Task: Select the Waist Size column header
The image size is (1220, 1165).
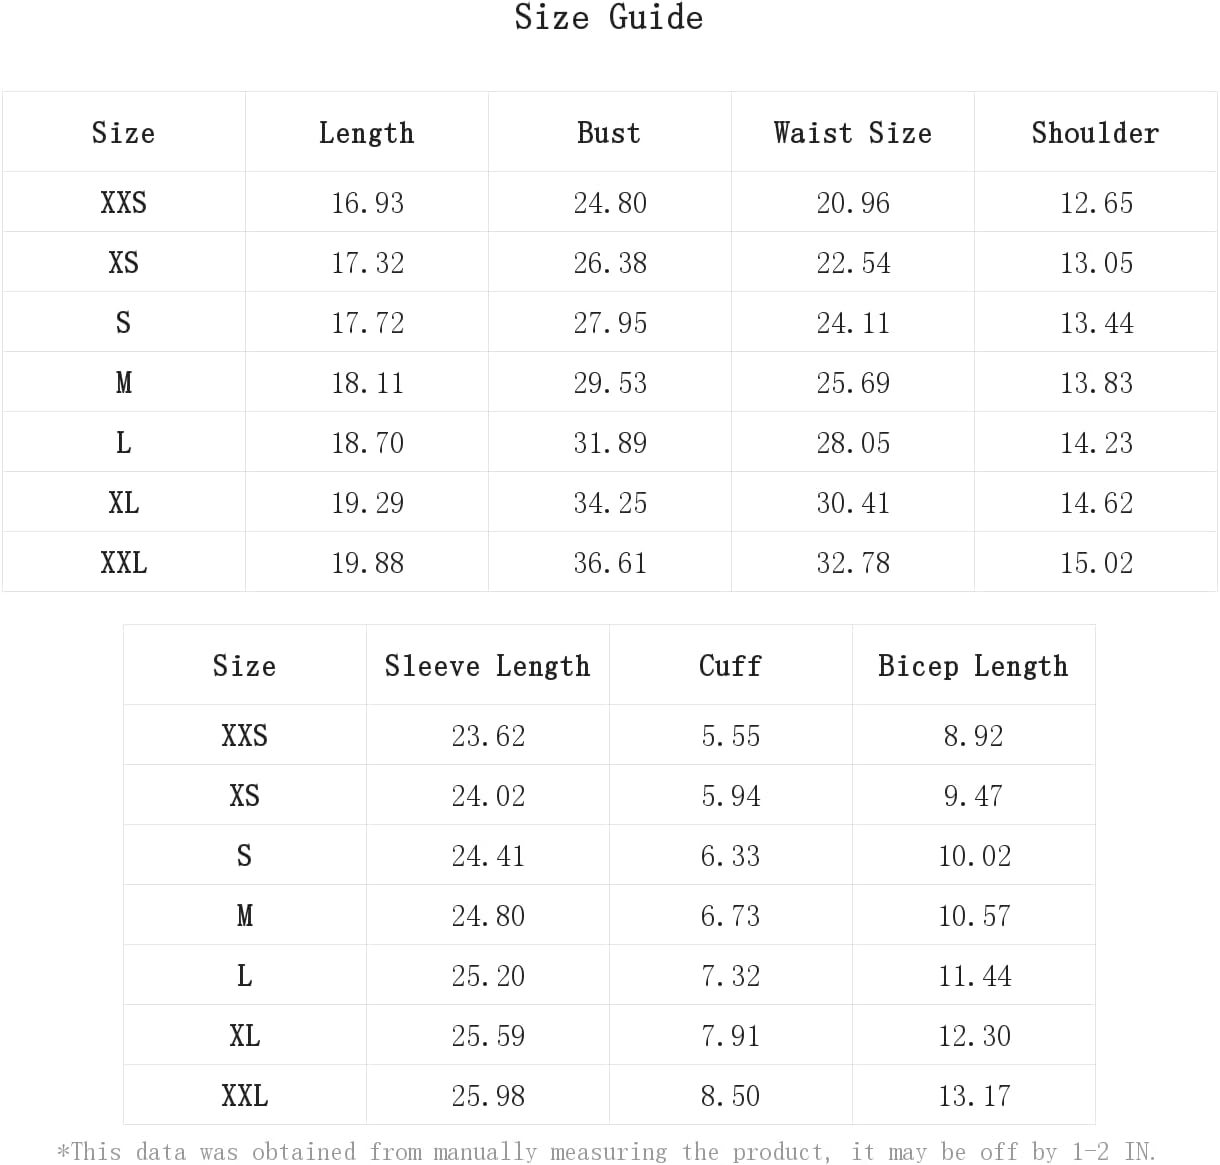Action: (x=852, y=133)
